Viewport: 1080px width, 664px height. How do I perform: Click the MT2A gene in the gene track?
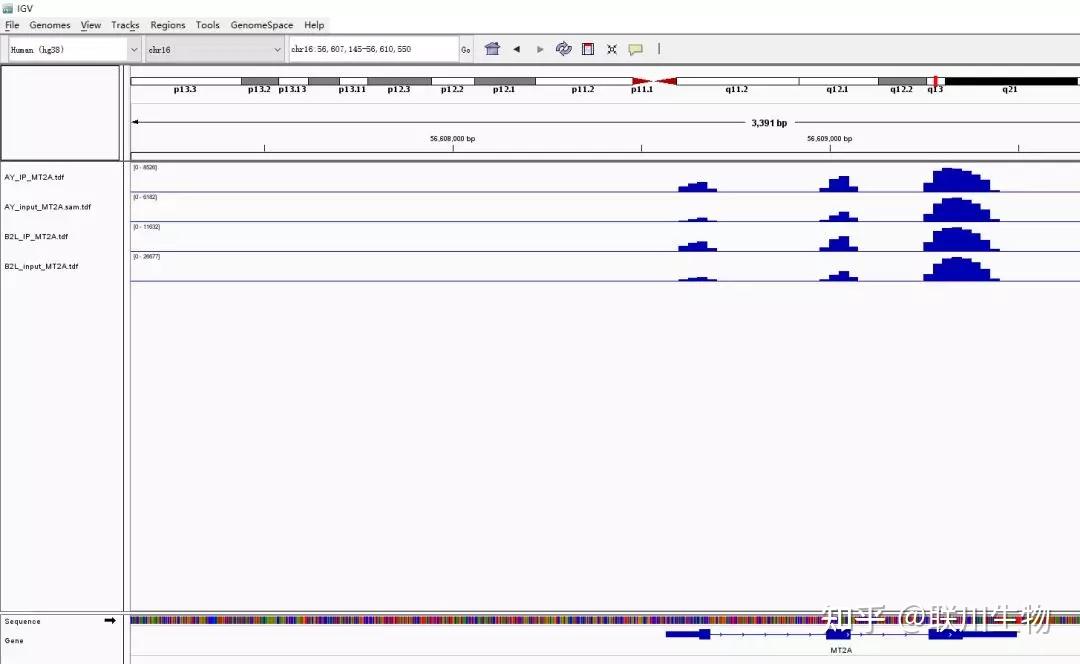[x=840, y=633]
